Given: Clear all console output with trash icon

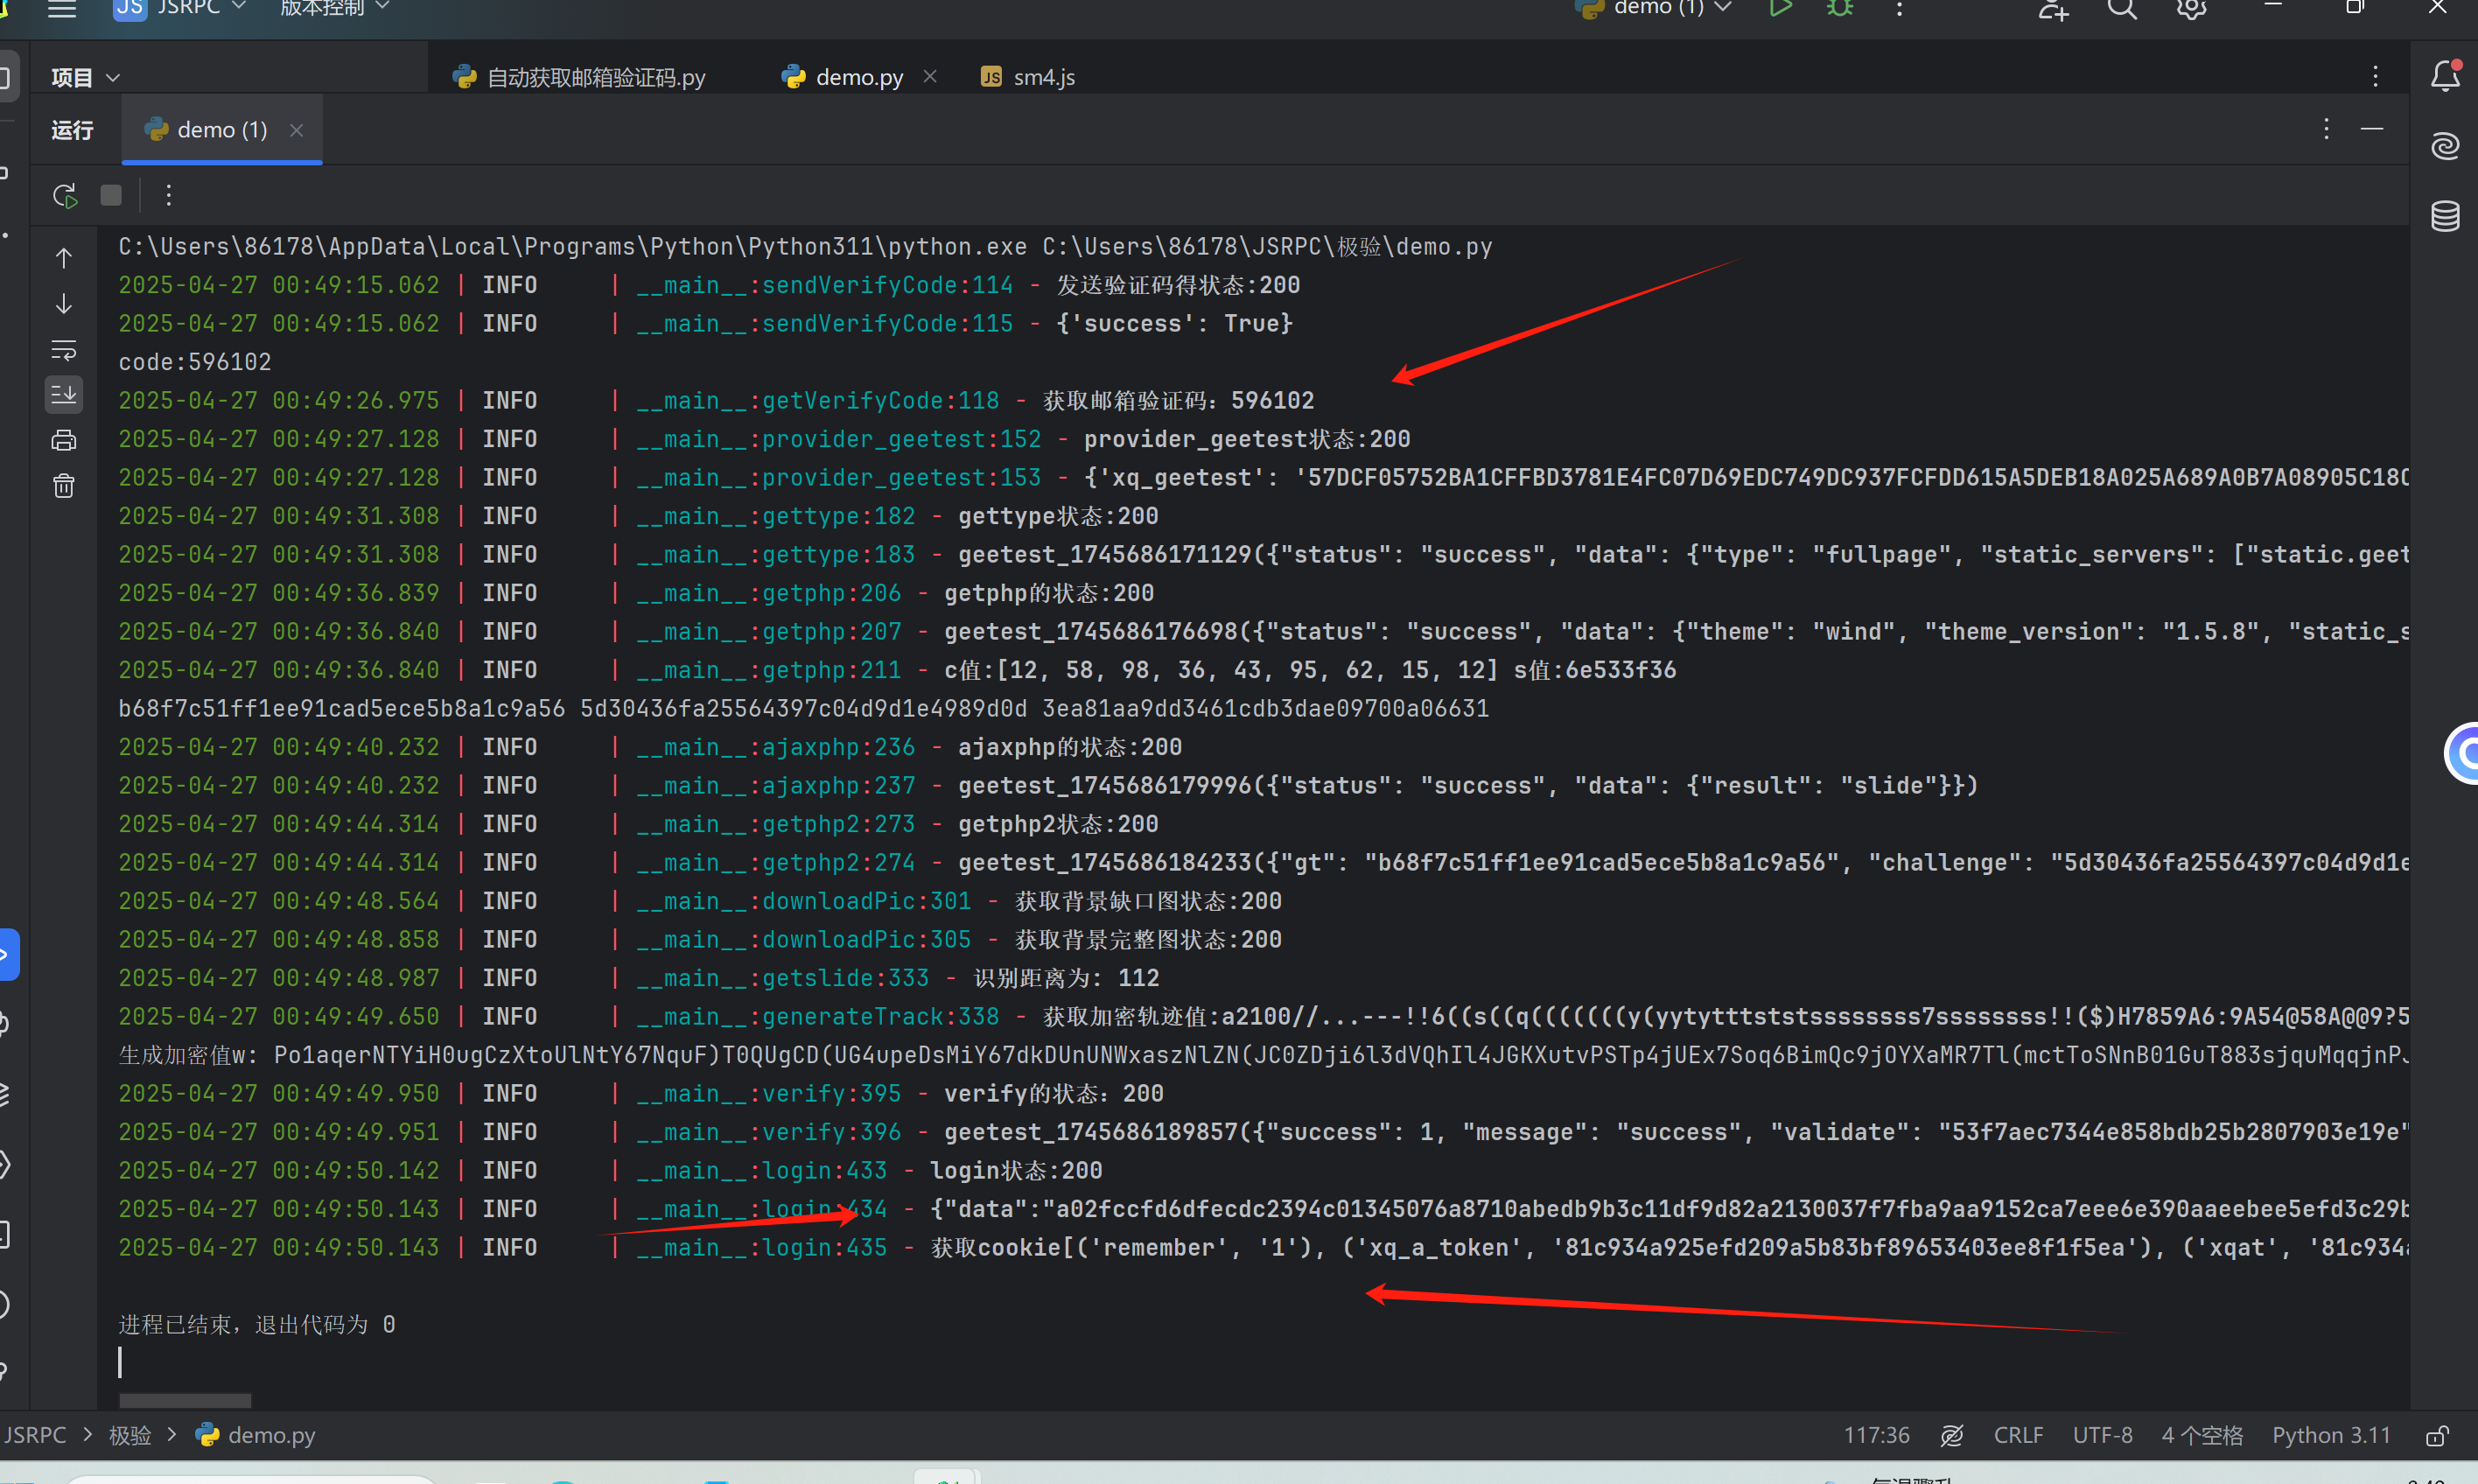Looking at the screenshot, I should (x=64, y=486).
